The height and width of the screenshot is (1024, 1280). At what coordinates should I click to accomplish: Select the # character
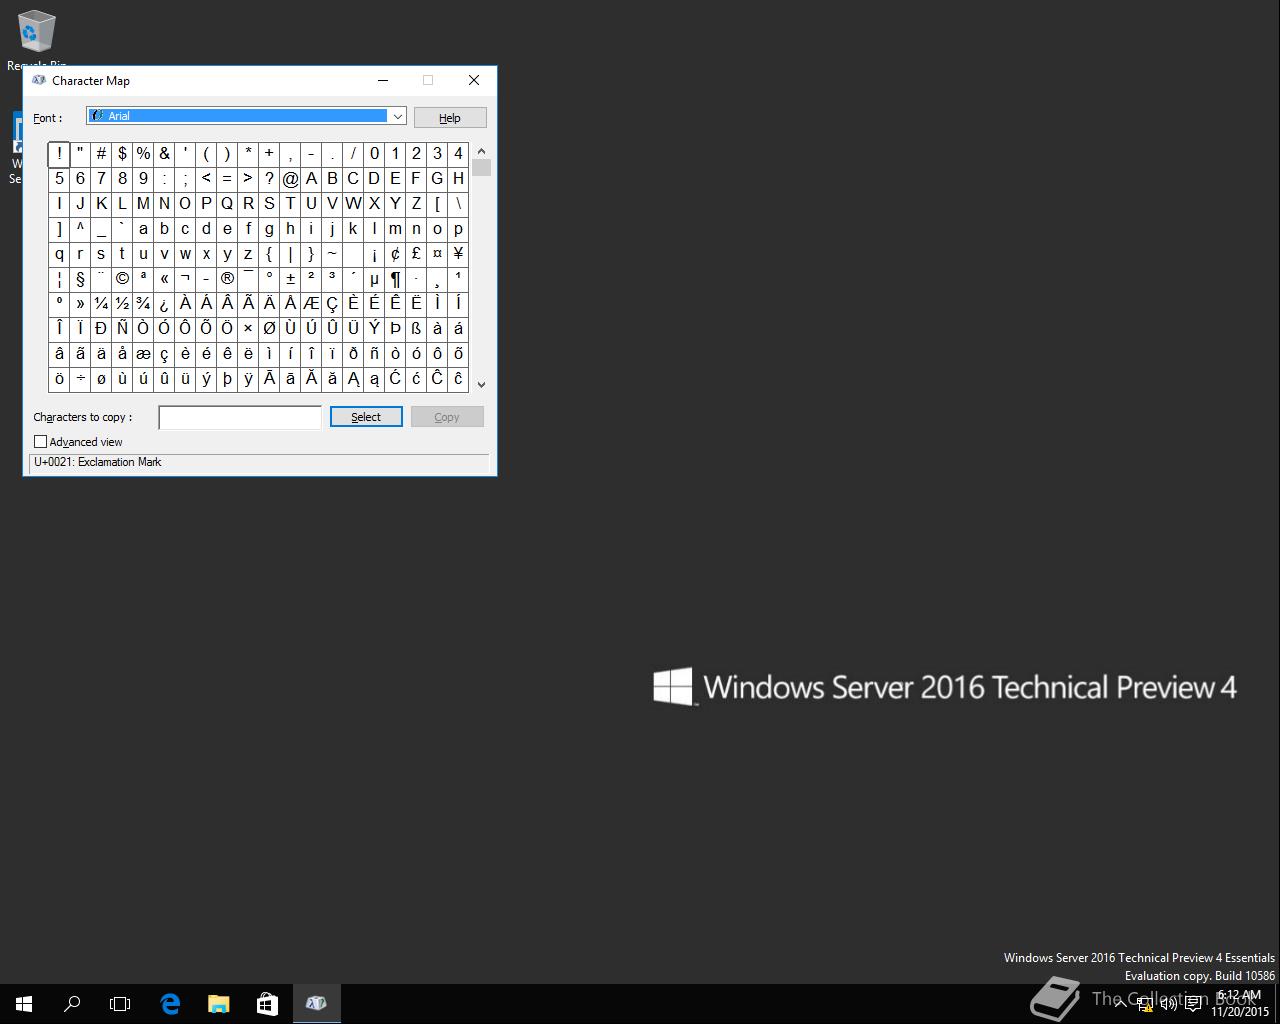[101, 153]
